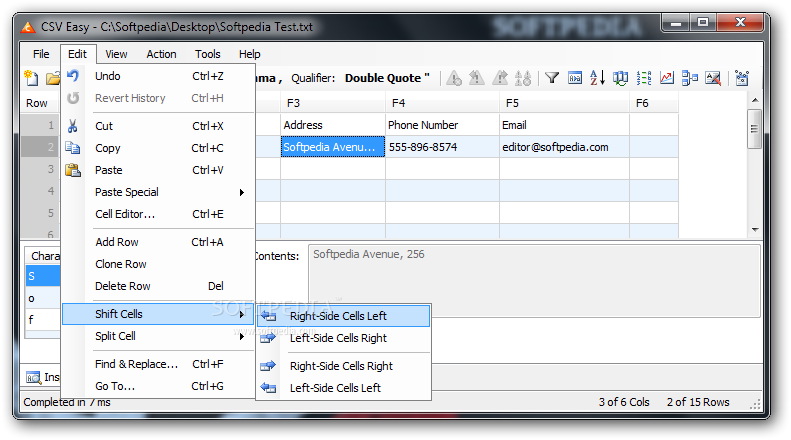
Task: Expand the Shift Cells submenu arrow
Action: 242,314
